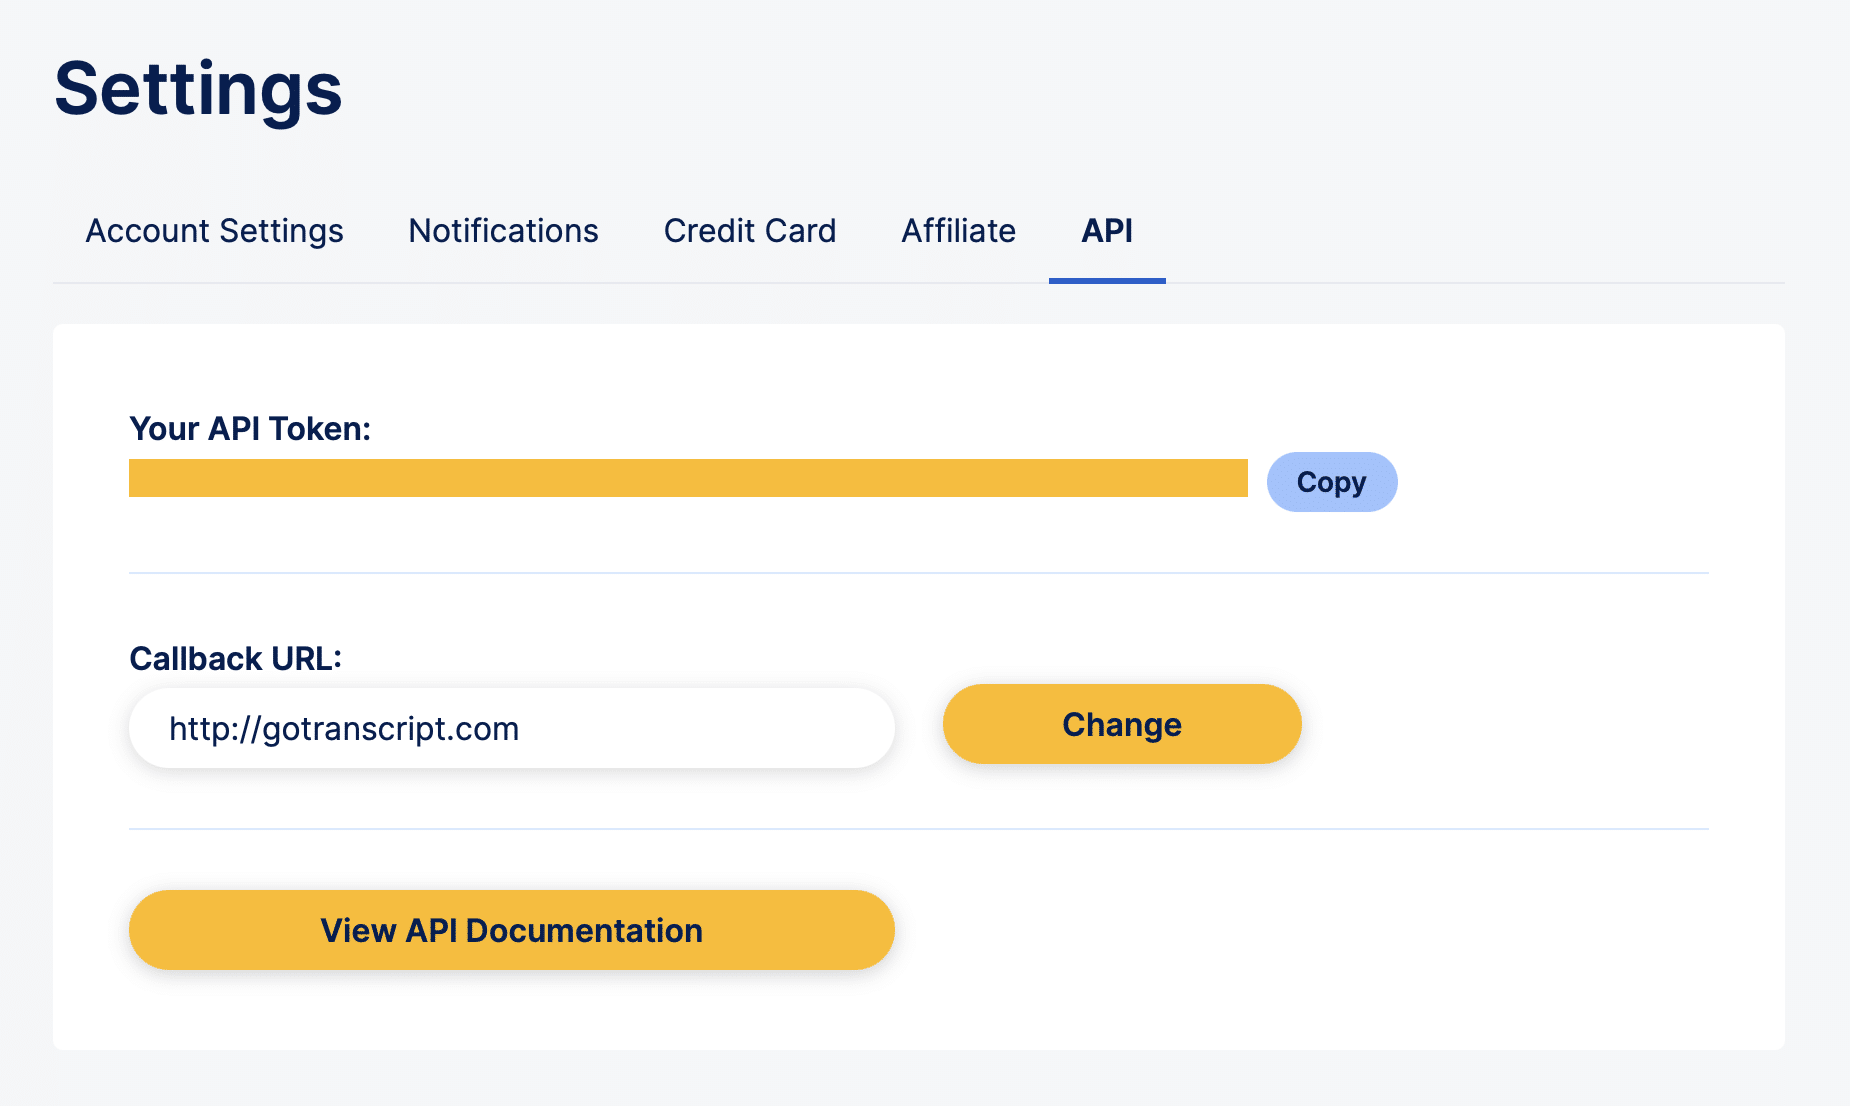Switch to the Account Settings tab
The width and height of the screenshot is (1850, 1106).
pos(213,231)
